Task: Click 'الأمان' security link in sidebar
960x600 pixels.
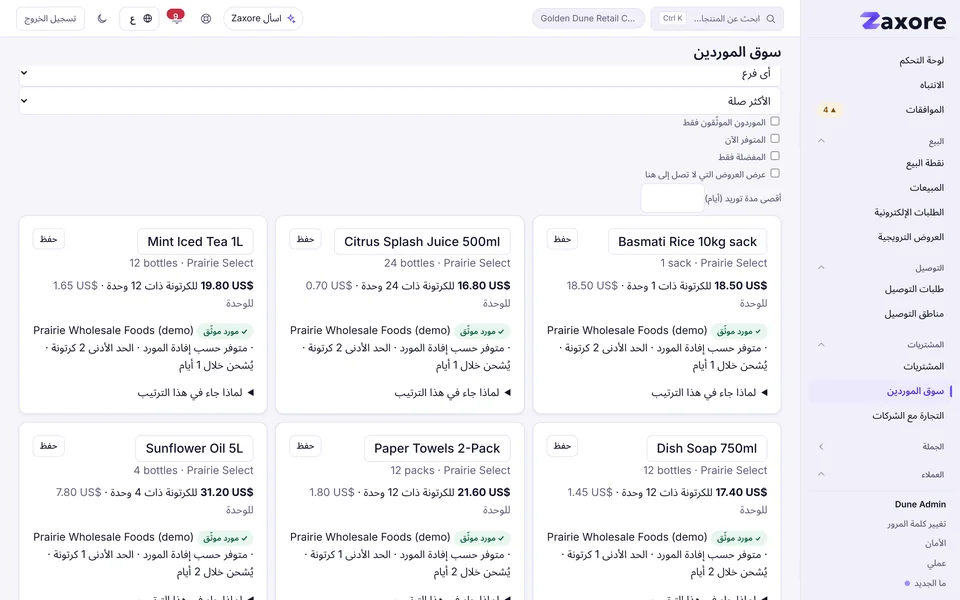Action: click(935, 543)
